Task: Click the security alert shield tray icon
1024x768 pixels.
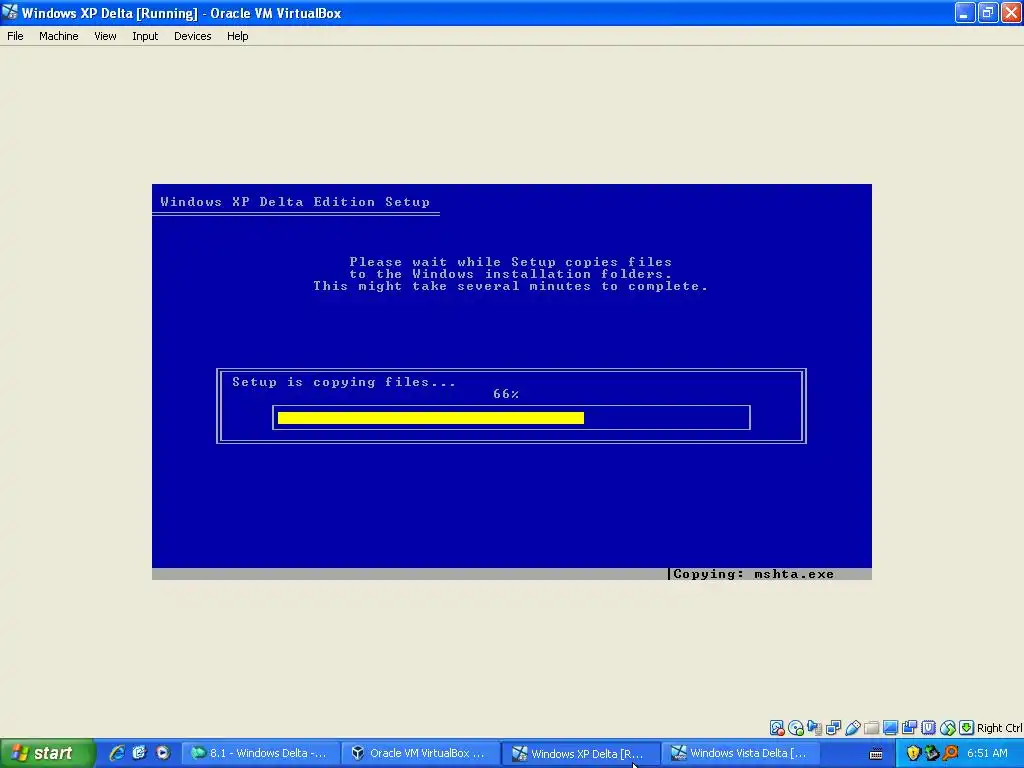Action: click(913, 754)
